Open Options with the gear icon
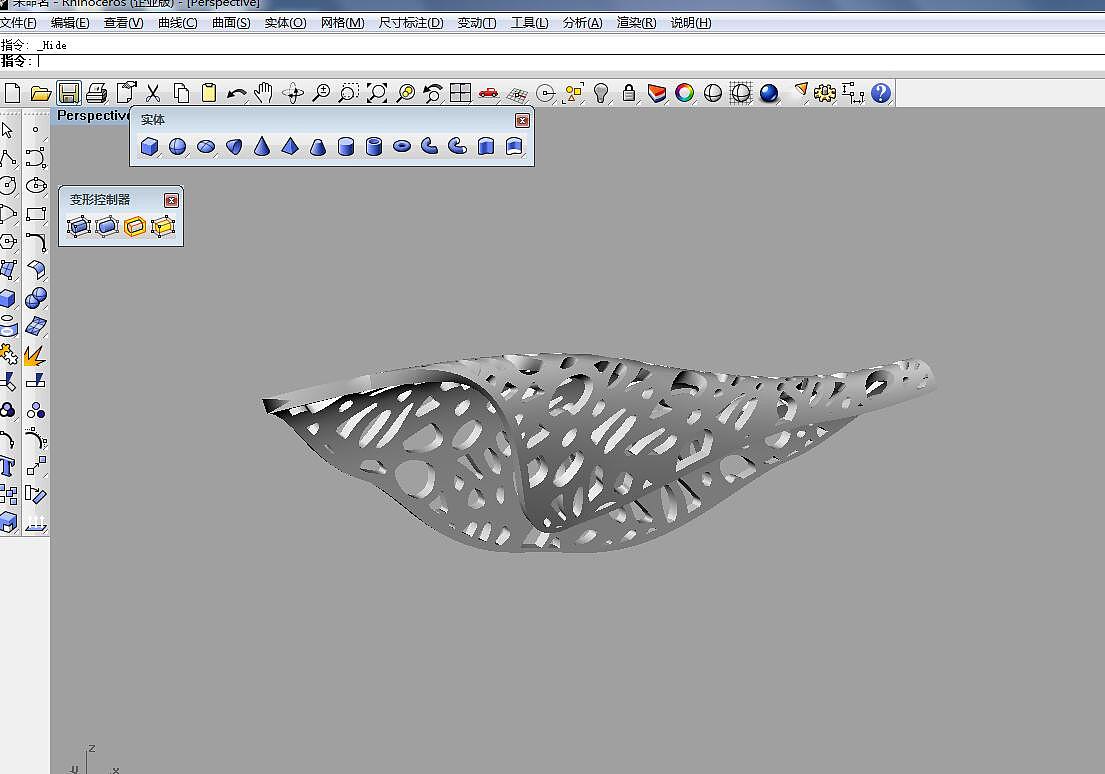Screen dimensions: 1105x774 (x=825, y=93)
